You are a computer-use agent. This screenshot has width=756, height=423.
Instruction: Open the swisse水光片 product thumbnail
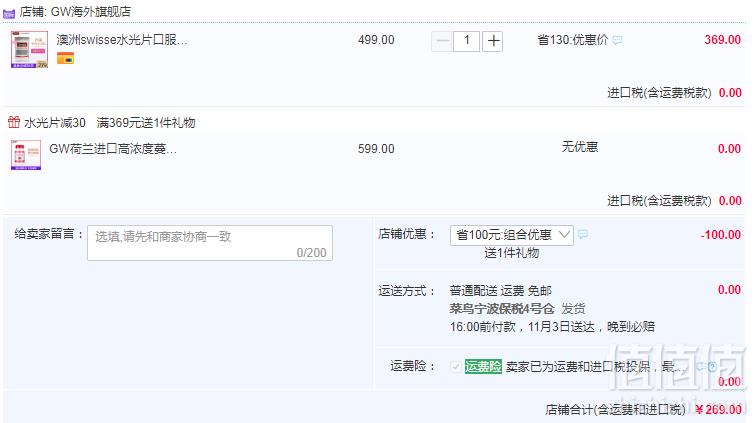point(29,49)
